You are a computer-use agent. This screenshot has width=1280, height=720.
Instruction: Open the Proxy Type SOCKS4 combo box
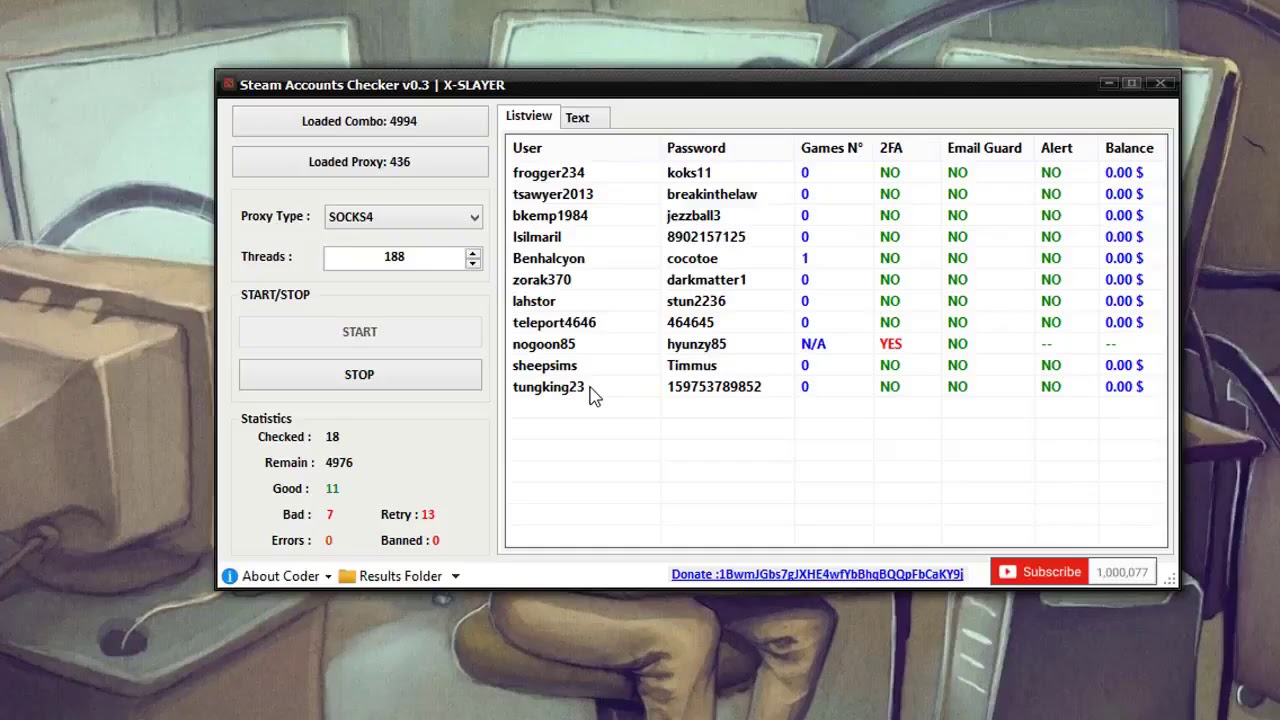pos(403,217)
